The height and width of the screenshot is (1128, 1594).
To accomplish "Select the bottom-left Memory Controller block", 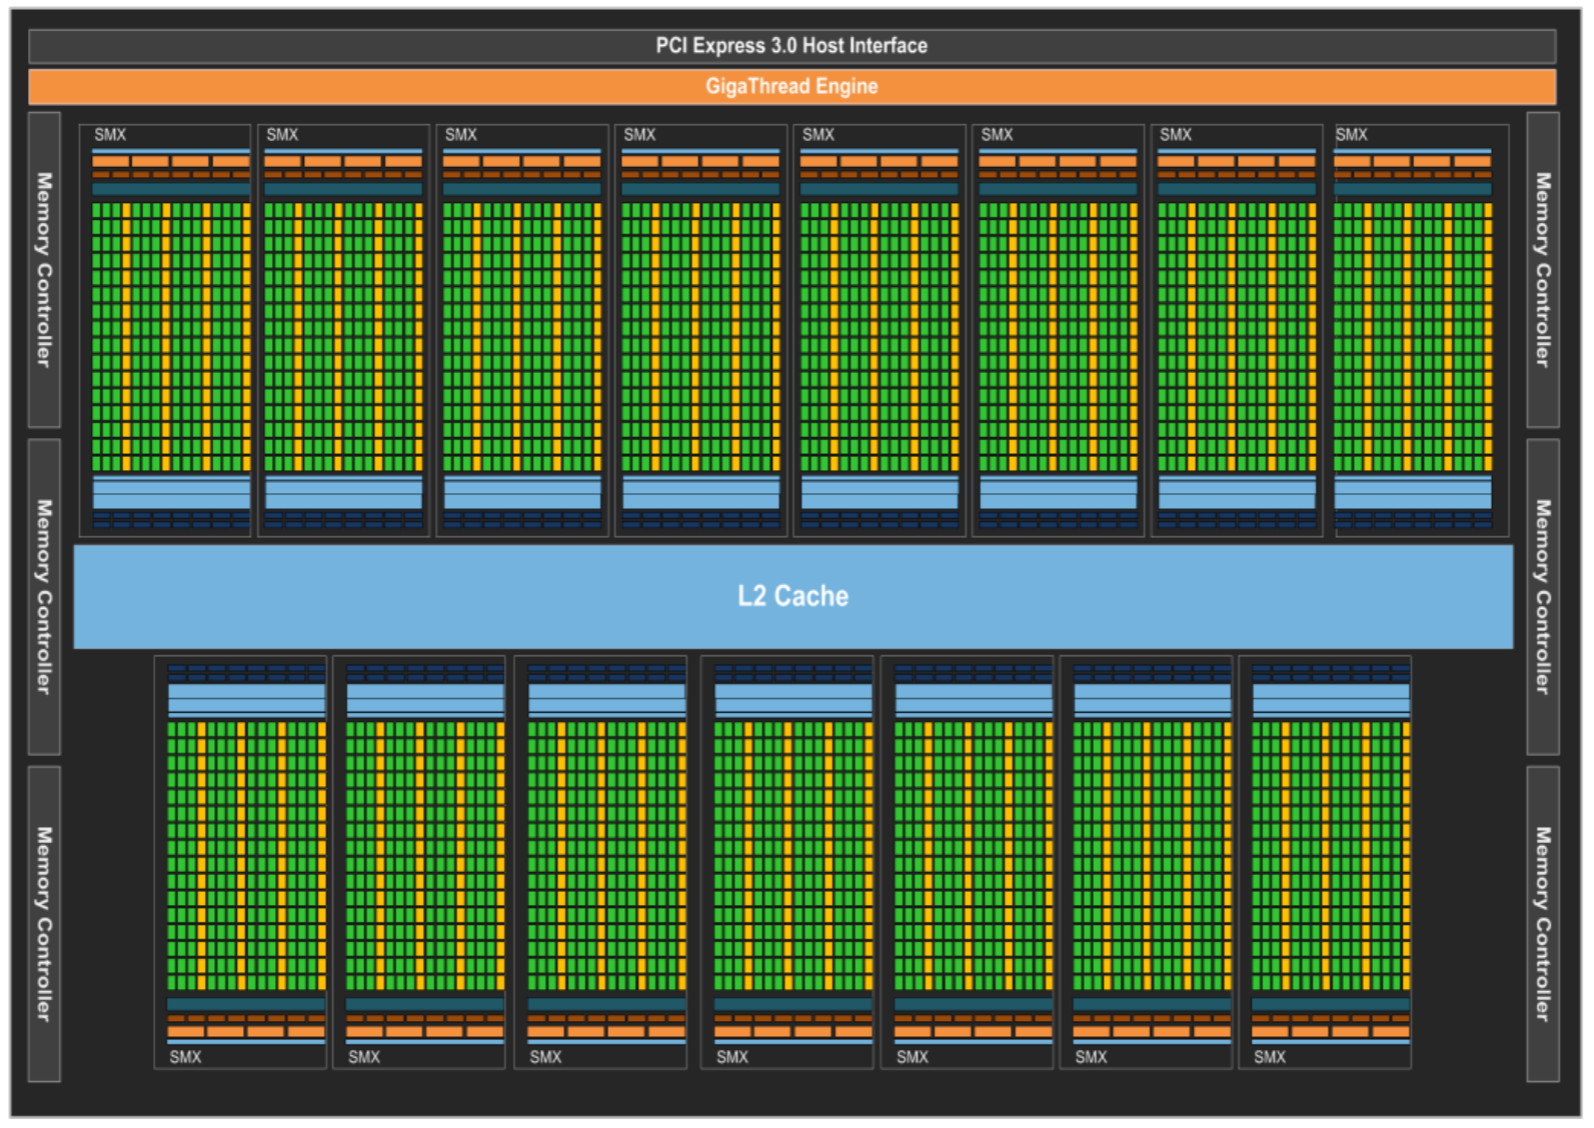I will [44, 924].
